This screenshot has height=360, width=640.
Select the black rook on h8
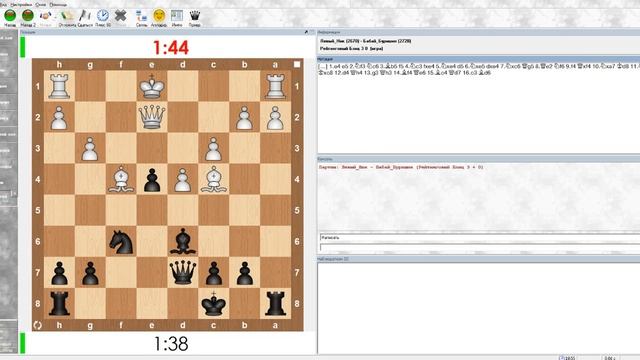click(x=59, y=303)
